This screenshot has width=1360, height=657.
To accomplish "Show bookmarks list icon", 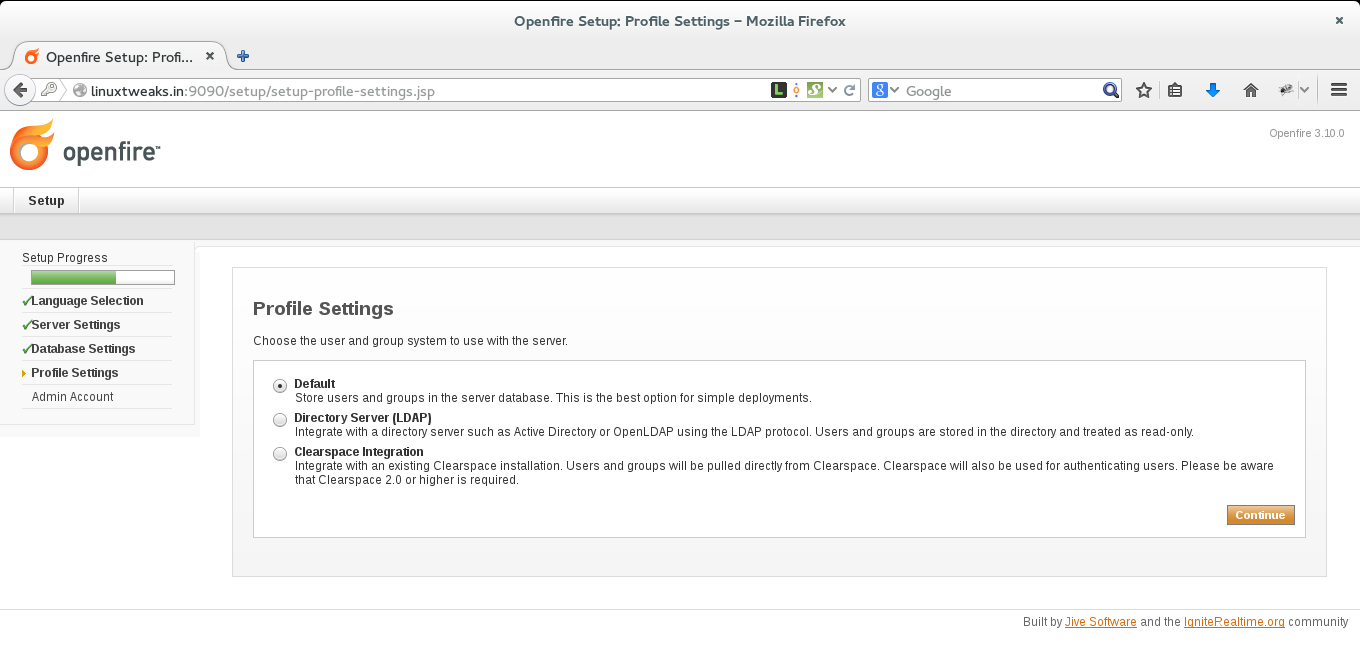I will (1176, 90).
